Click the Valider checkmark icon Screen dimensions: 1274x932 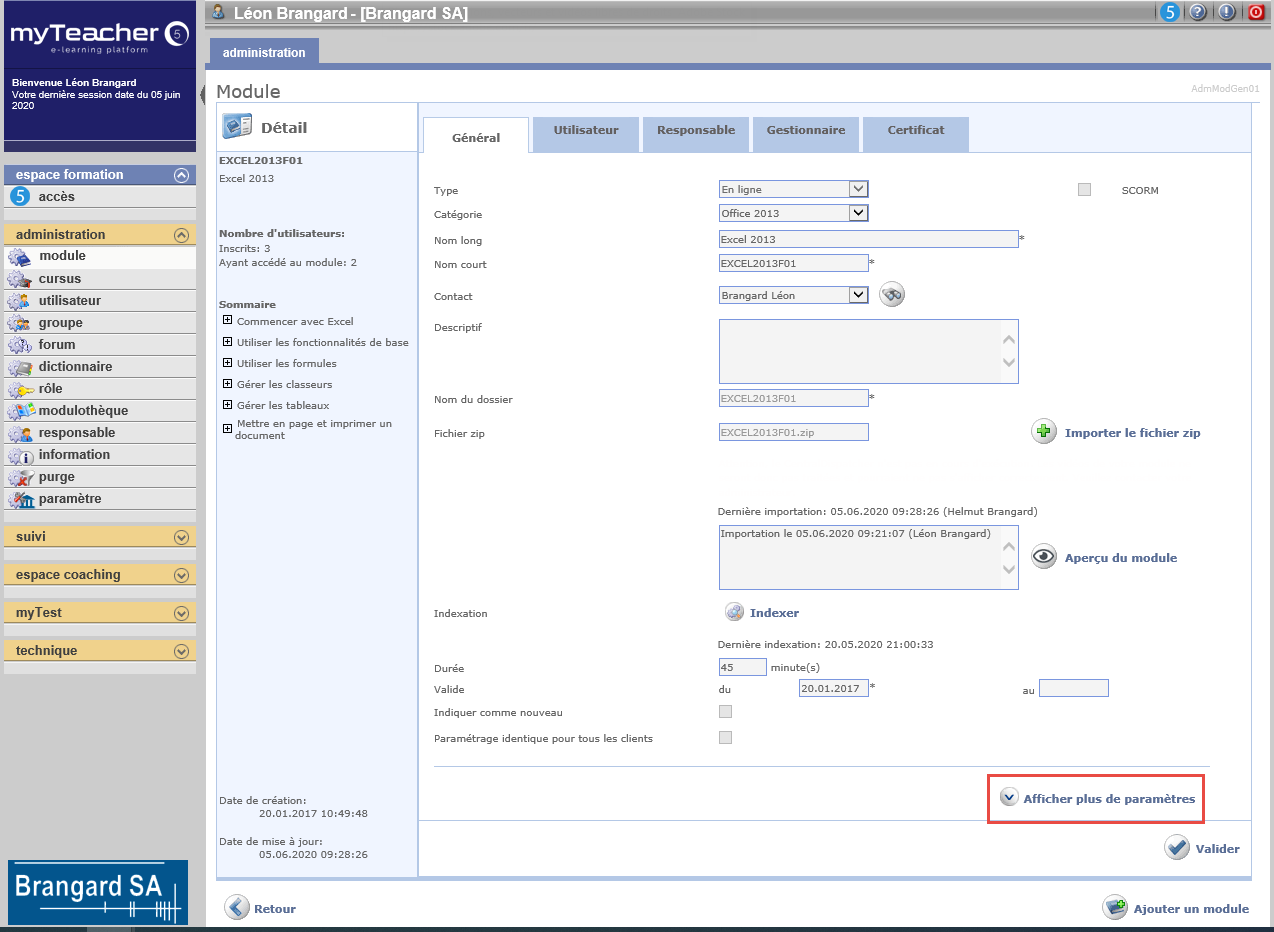(x=1176, y=848)
